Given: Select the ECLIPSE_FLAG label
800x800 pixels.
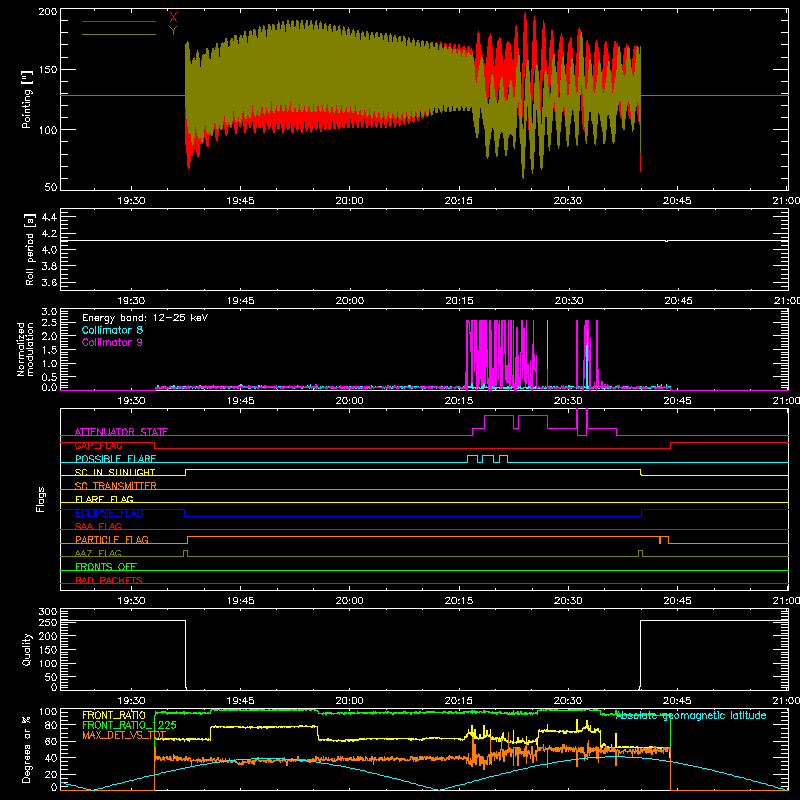Looking at the screenshot, I should [x=109, y=513].
